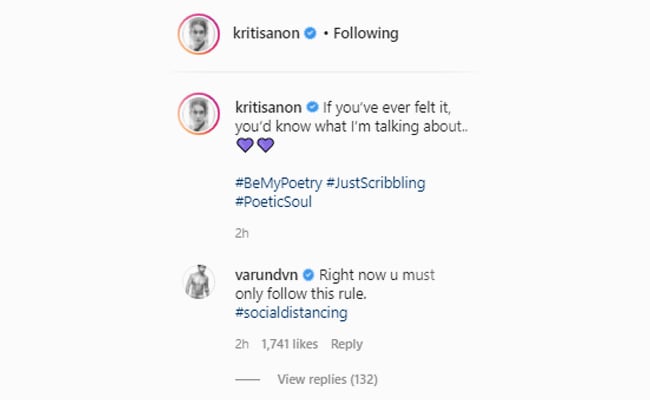This screenshot has height=400, width=650.
Task: Click the 2h timestamp under the caption
Action: click(x=242, y=233)
